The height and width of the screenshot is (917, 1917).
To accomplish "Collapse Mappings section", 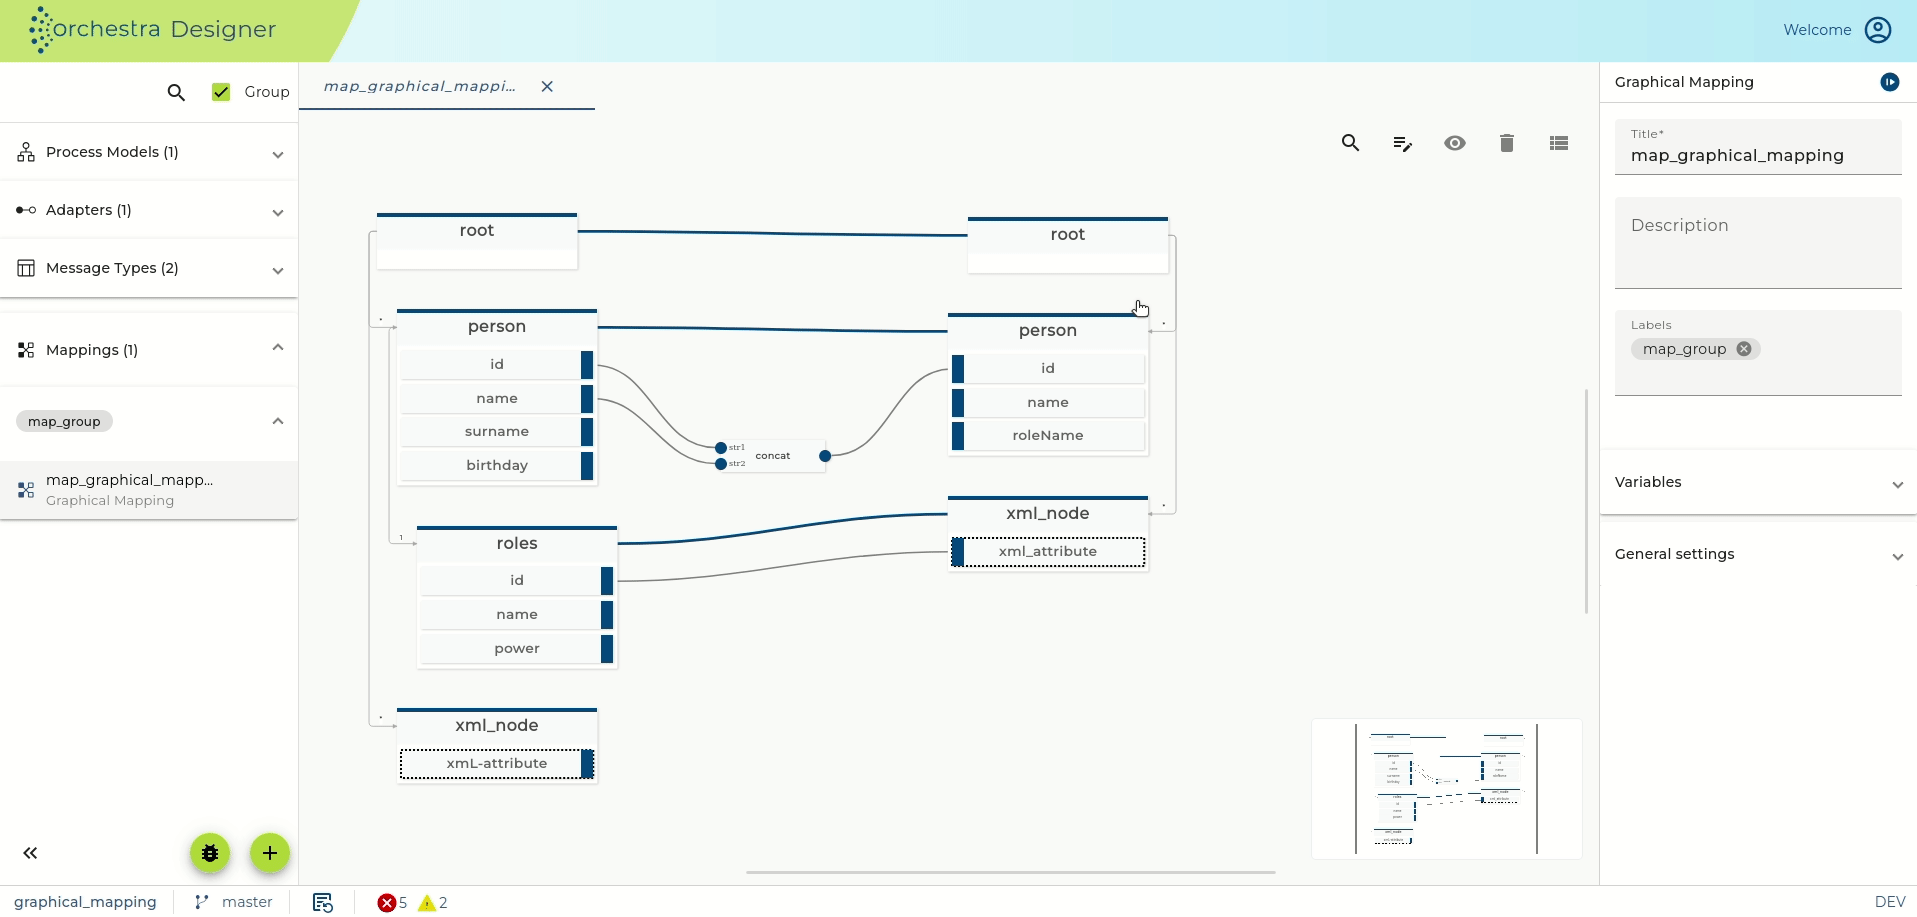I will click(278, 348).
